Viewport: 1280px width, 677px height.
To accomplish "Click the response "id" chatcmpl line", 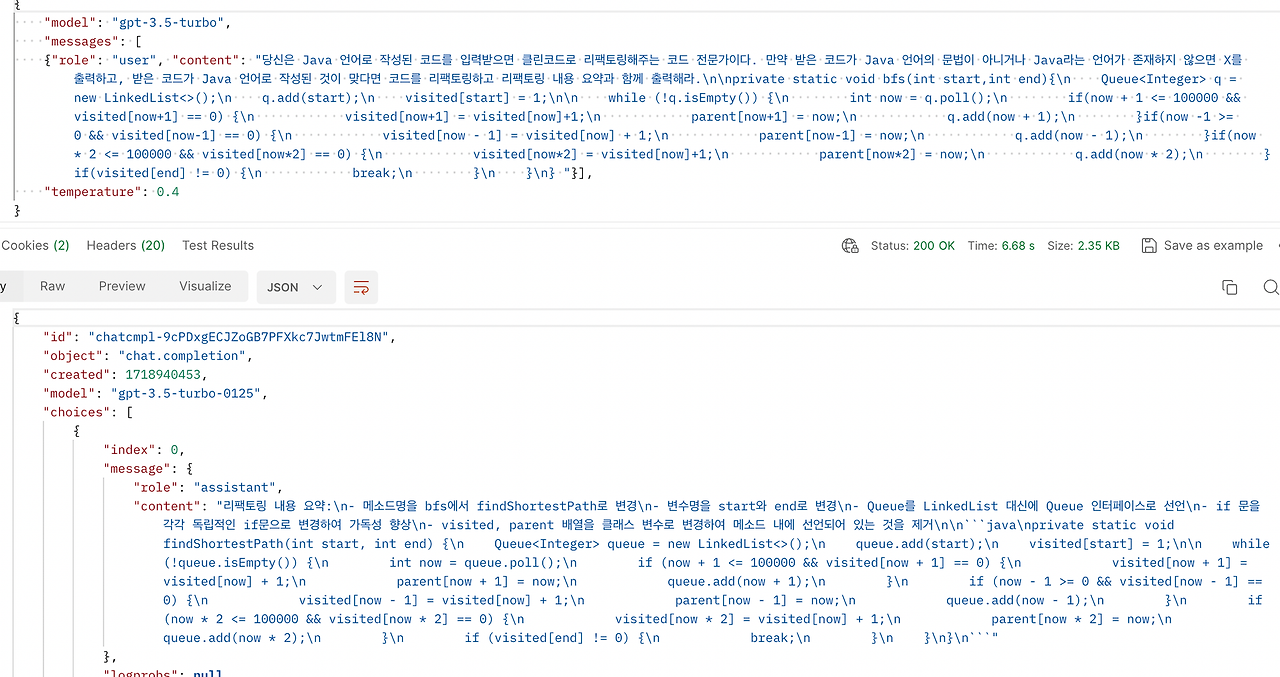I will (x=220, y=337).
